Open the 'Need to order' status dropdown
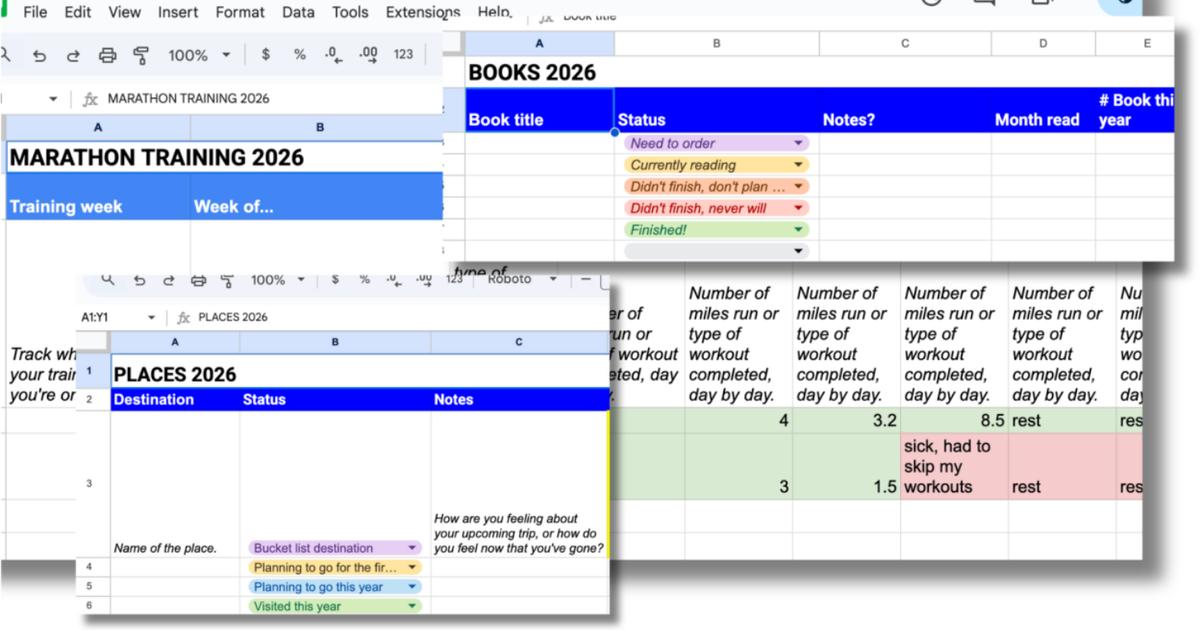Screen dimensions: 1200x630 [x=798, y=143]
